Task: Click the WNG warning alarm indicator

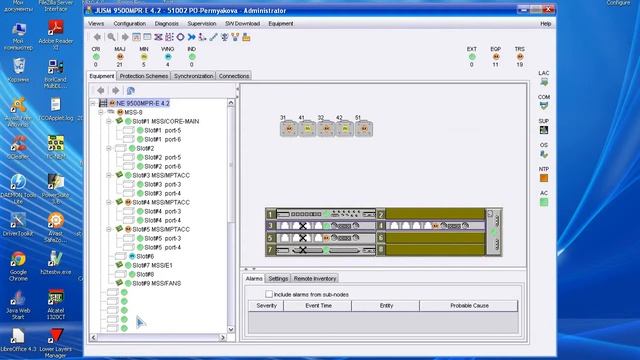Action: 168,57
